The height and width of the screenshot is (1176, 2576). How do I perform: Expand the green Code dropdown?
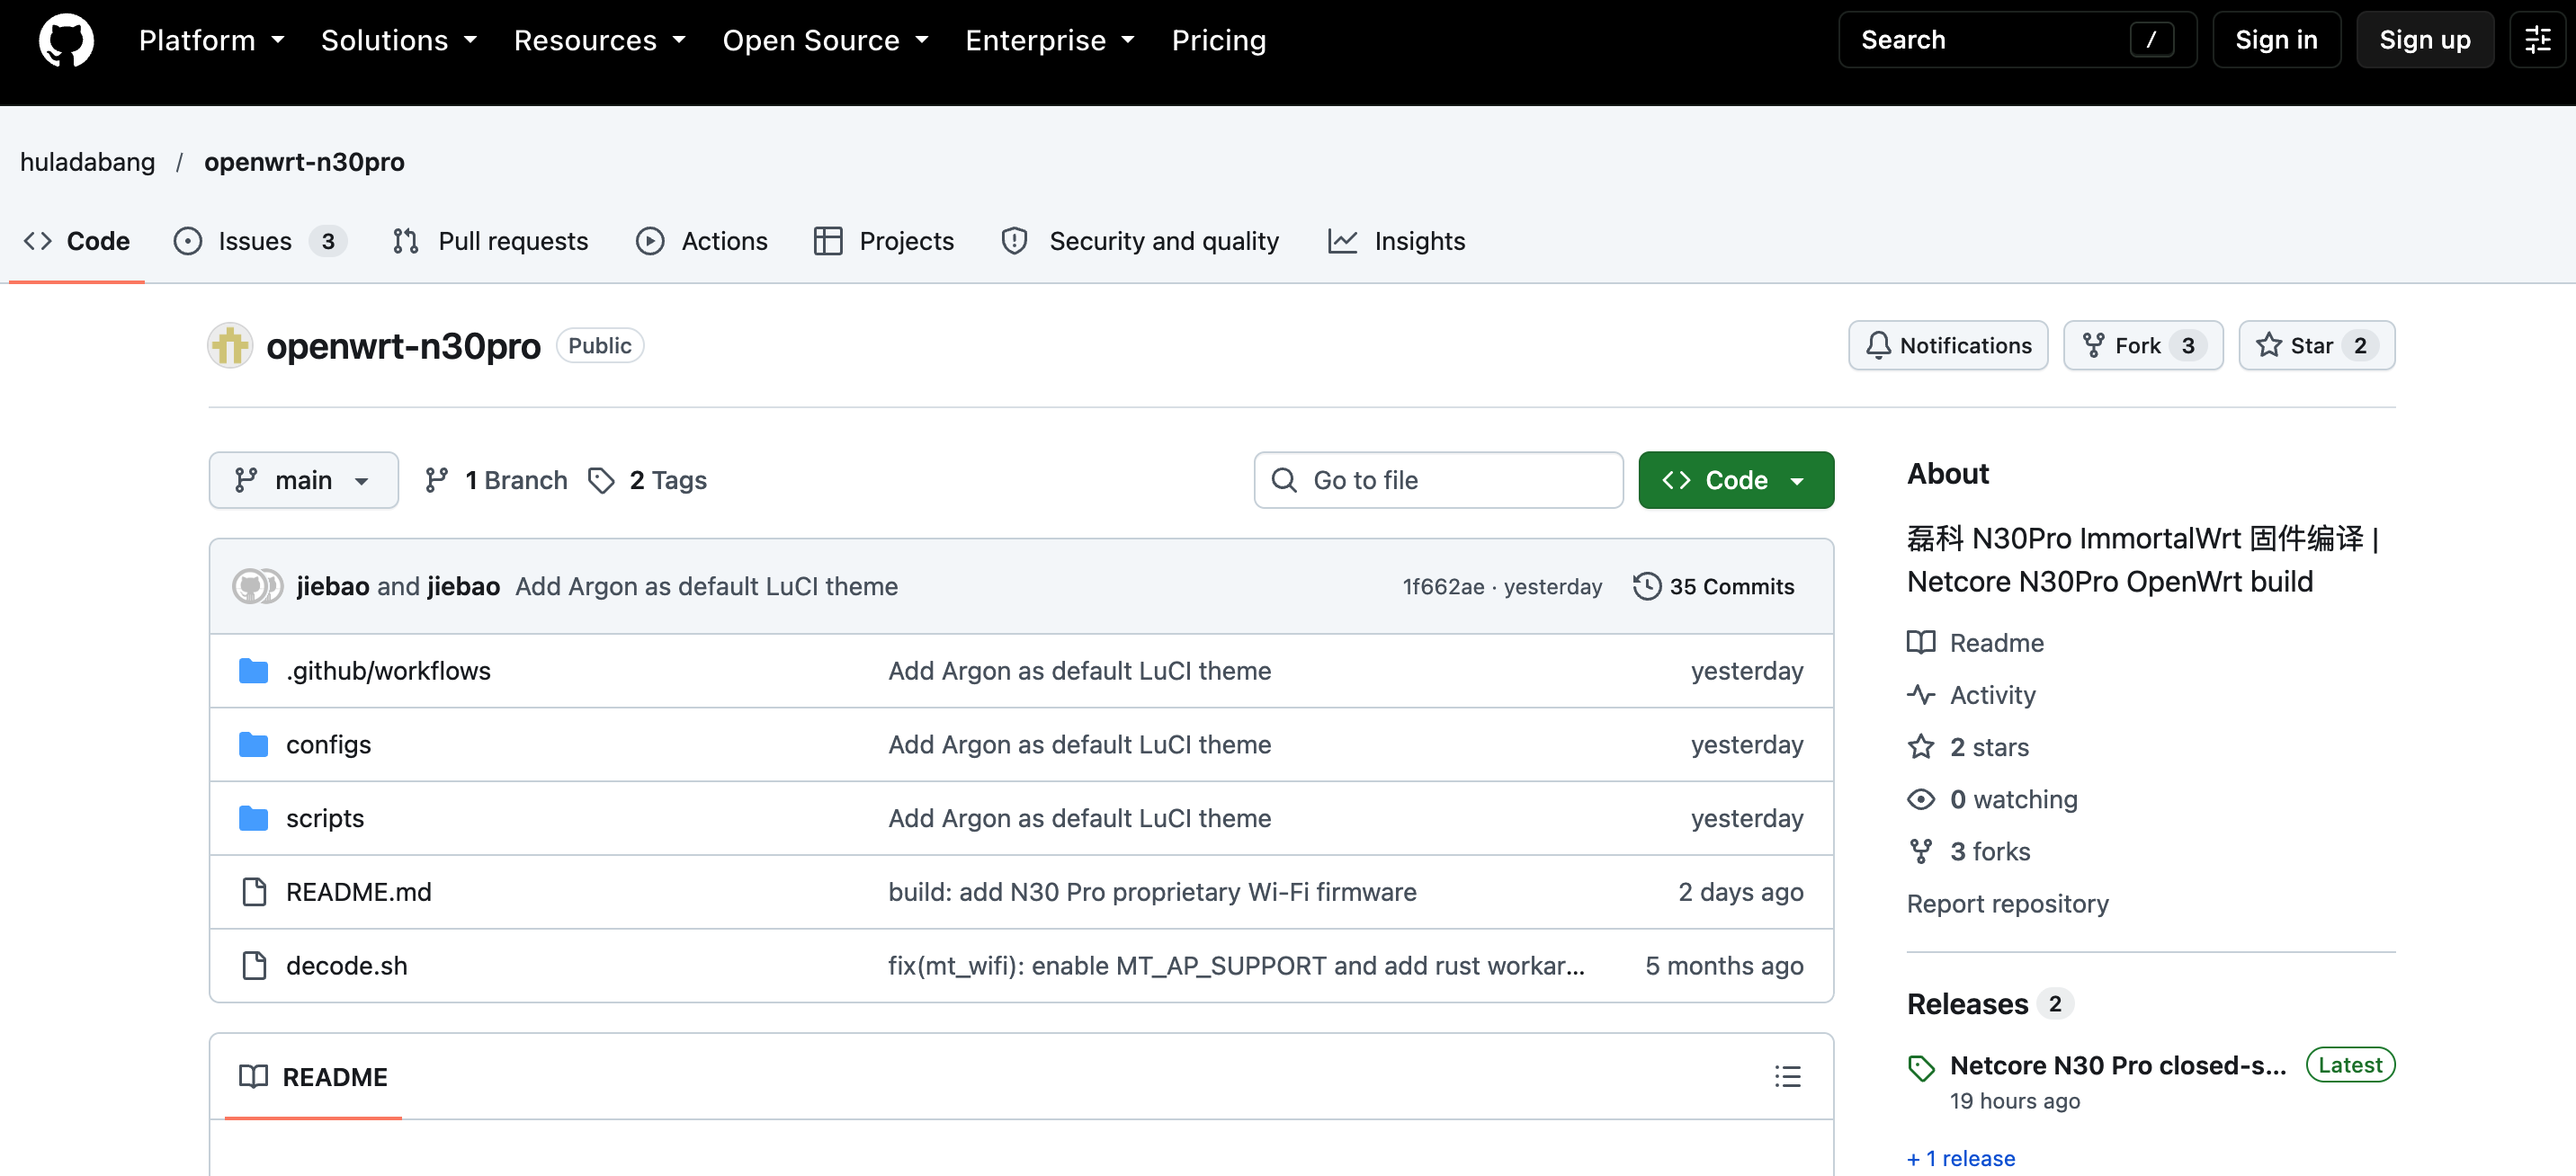point(1735,480)
